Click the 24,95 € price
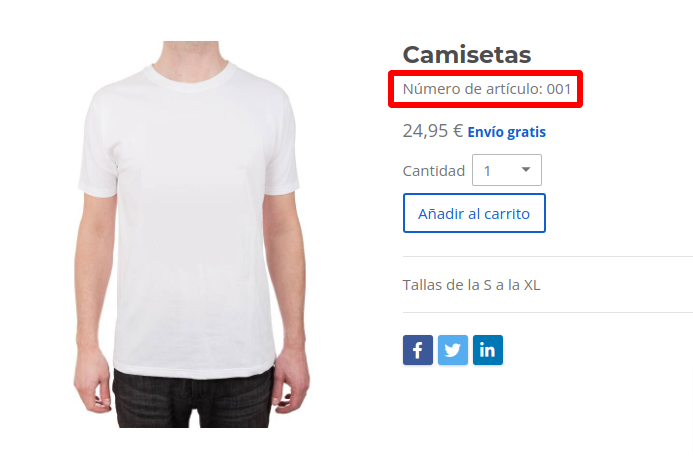 (x=433, y=131)
